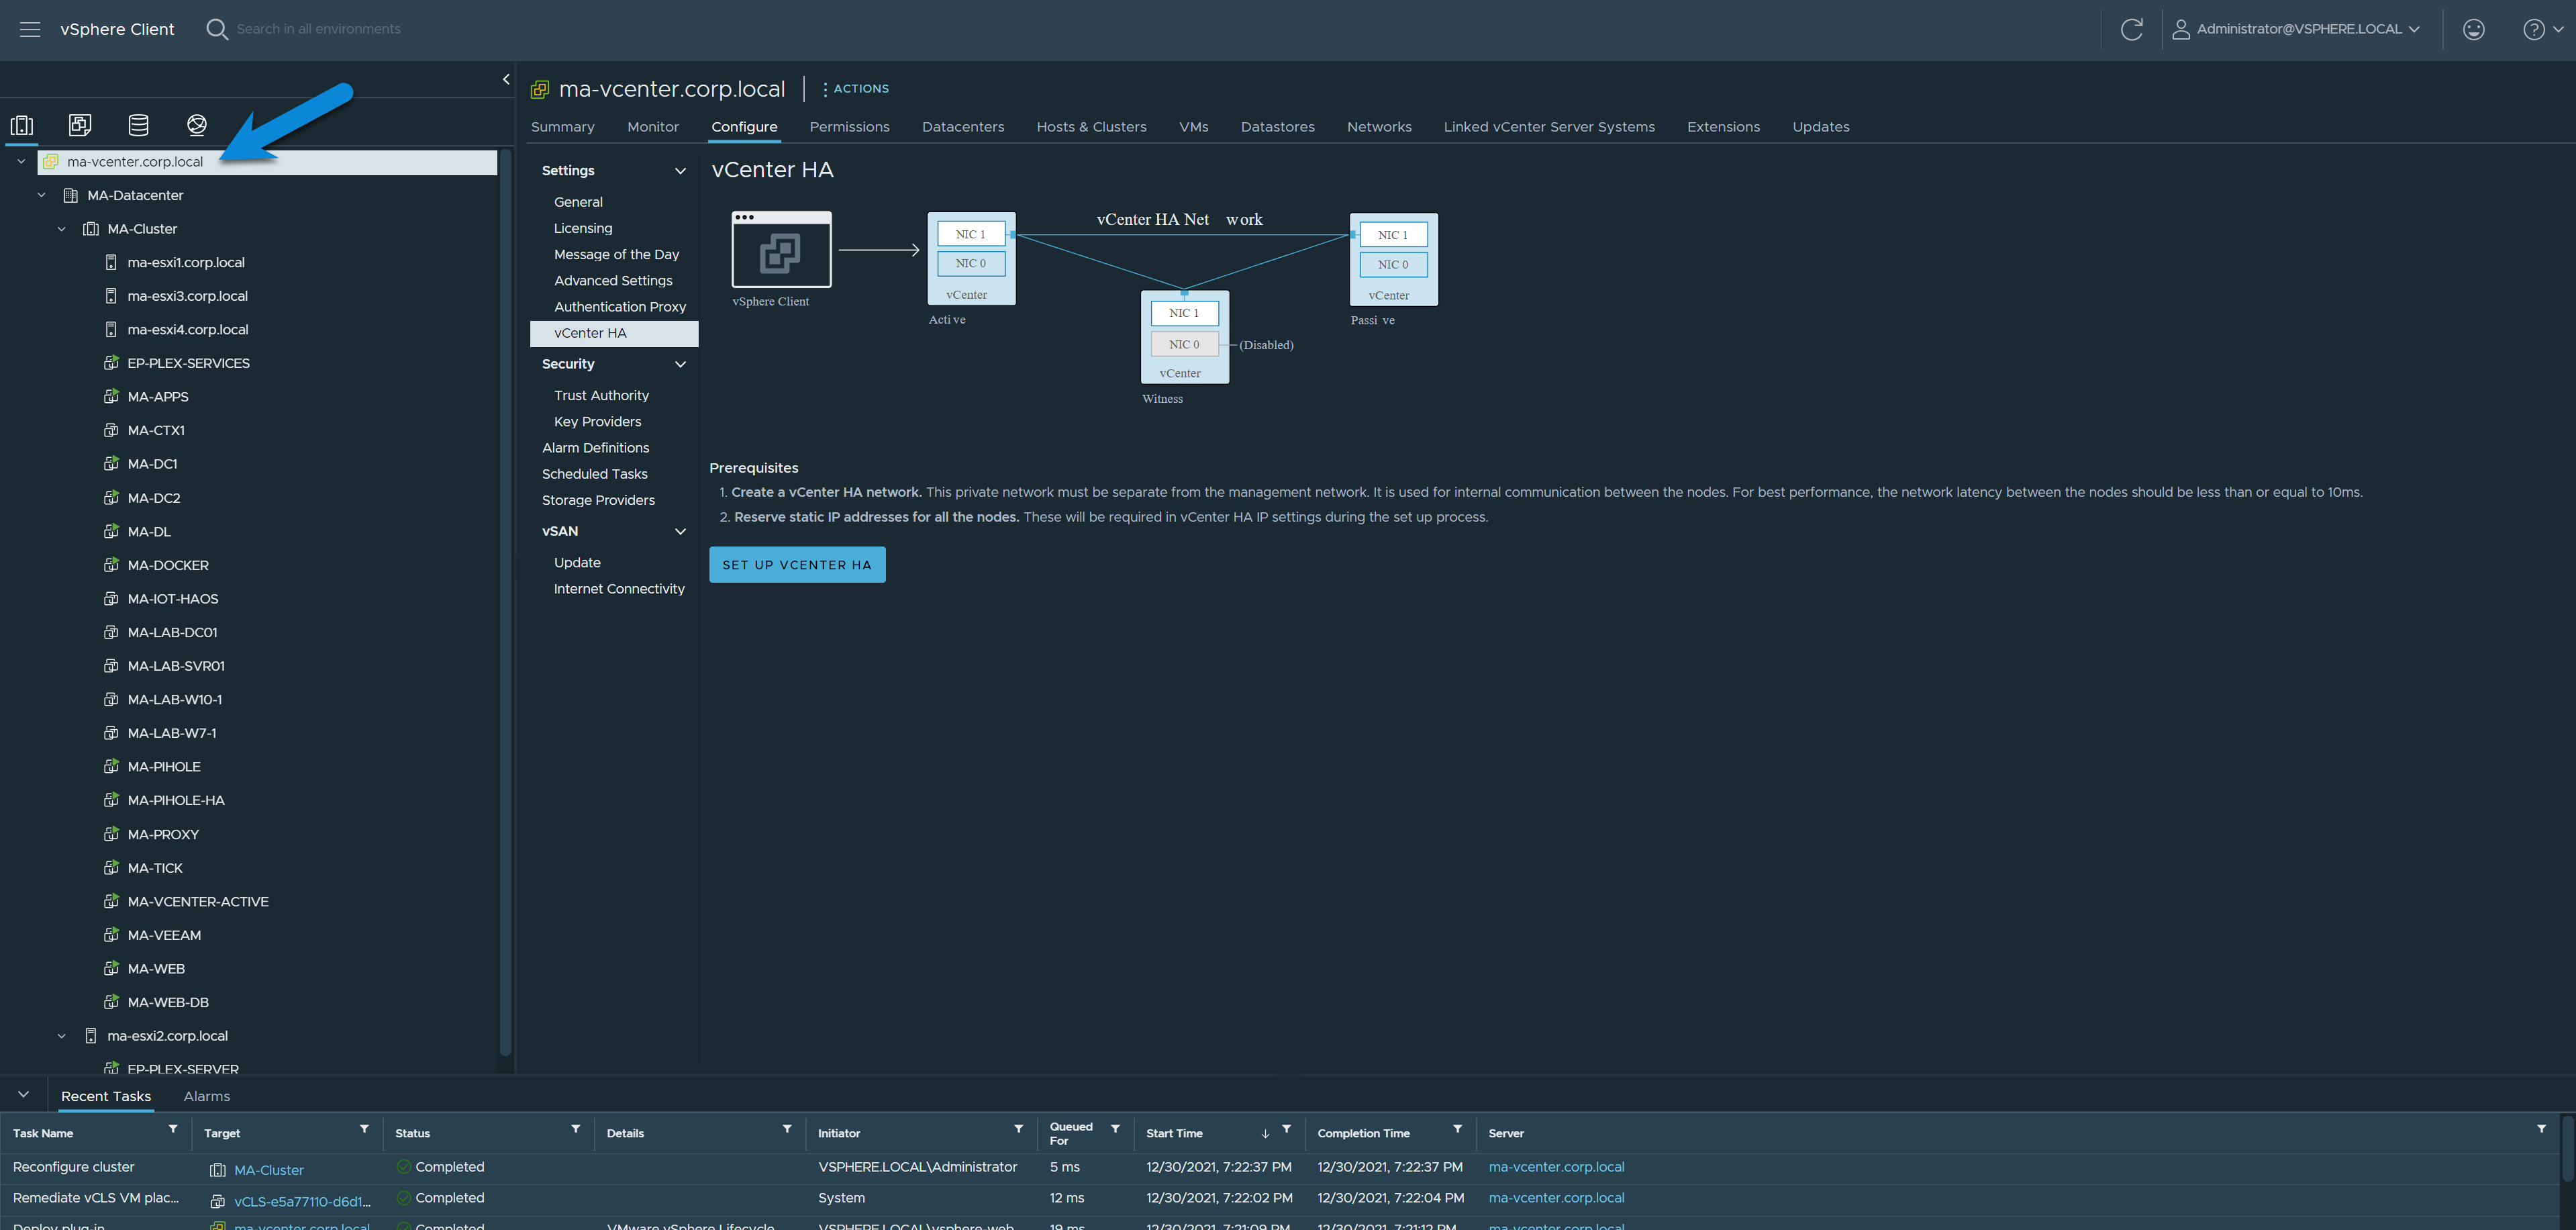2576x1230 pixels.
Task: Select MA-VCENTER-ACTIVE virtual machine
Action: tap(198, 902)
